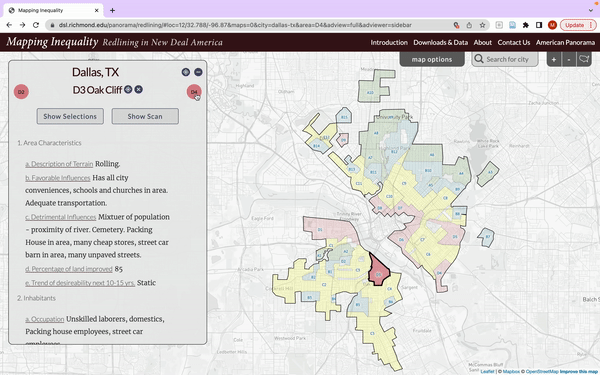Toggle the browser side panel icon
The image size is (600, 375).
(x=538, y=25)
